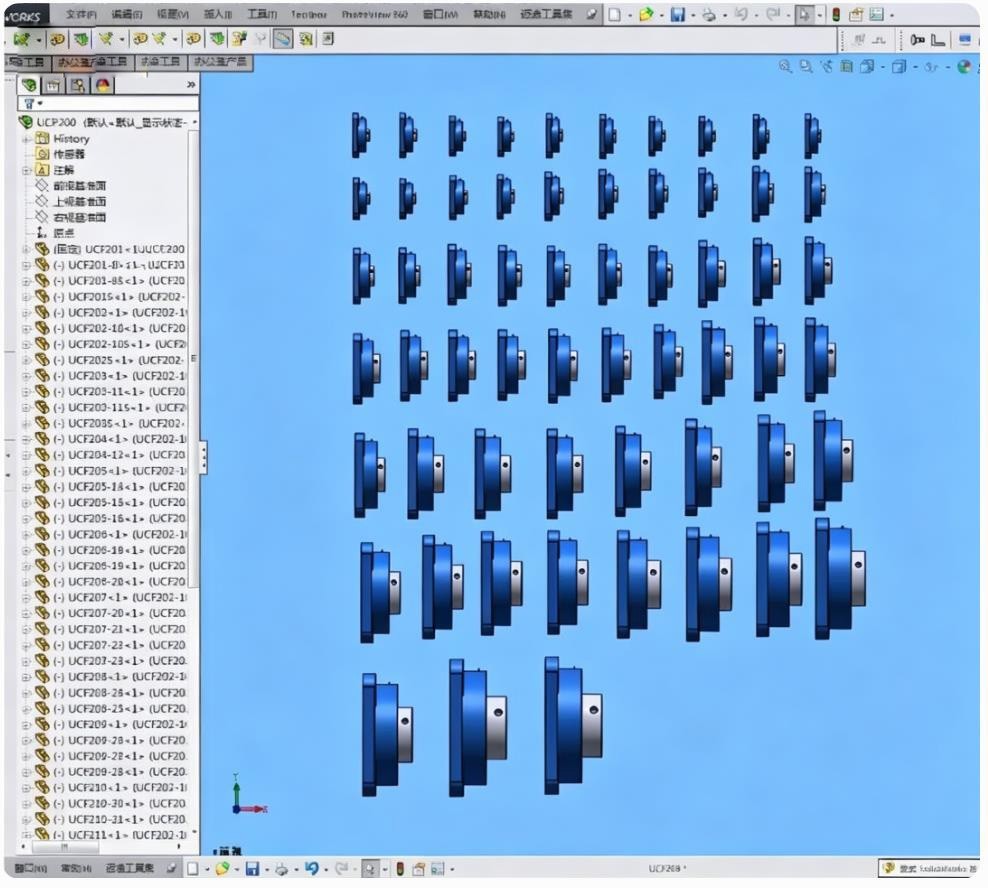Switch to the last command tab ending in 产品
This screenshot has width=988, height=888.
[x=221, y=62]
